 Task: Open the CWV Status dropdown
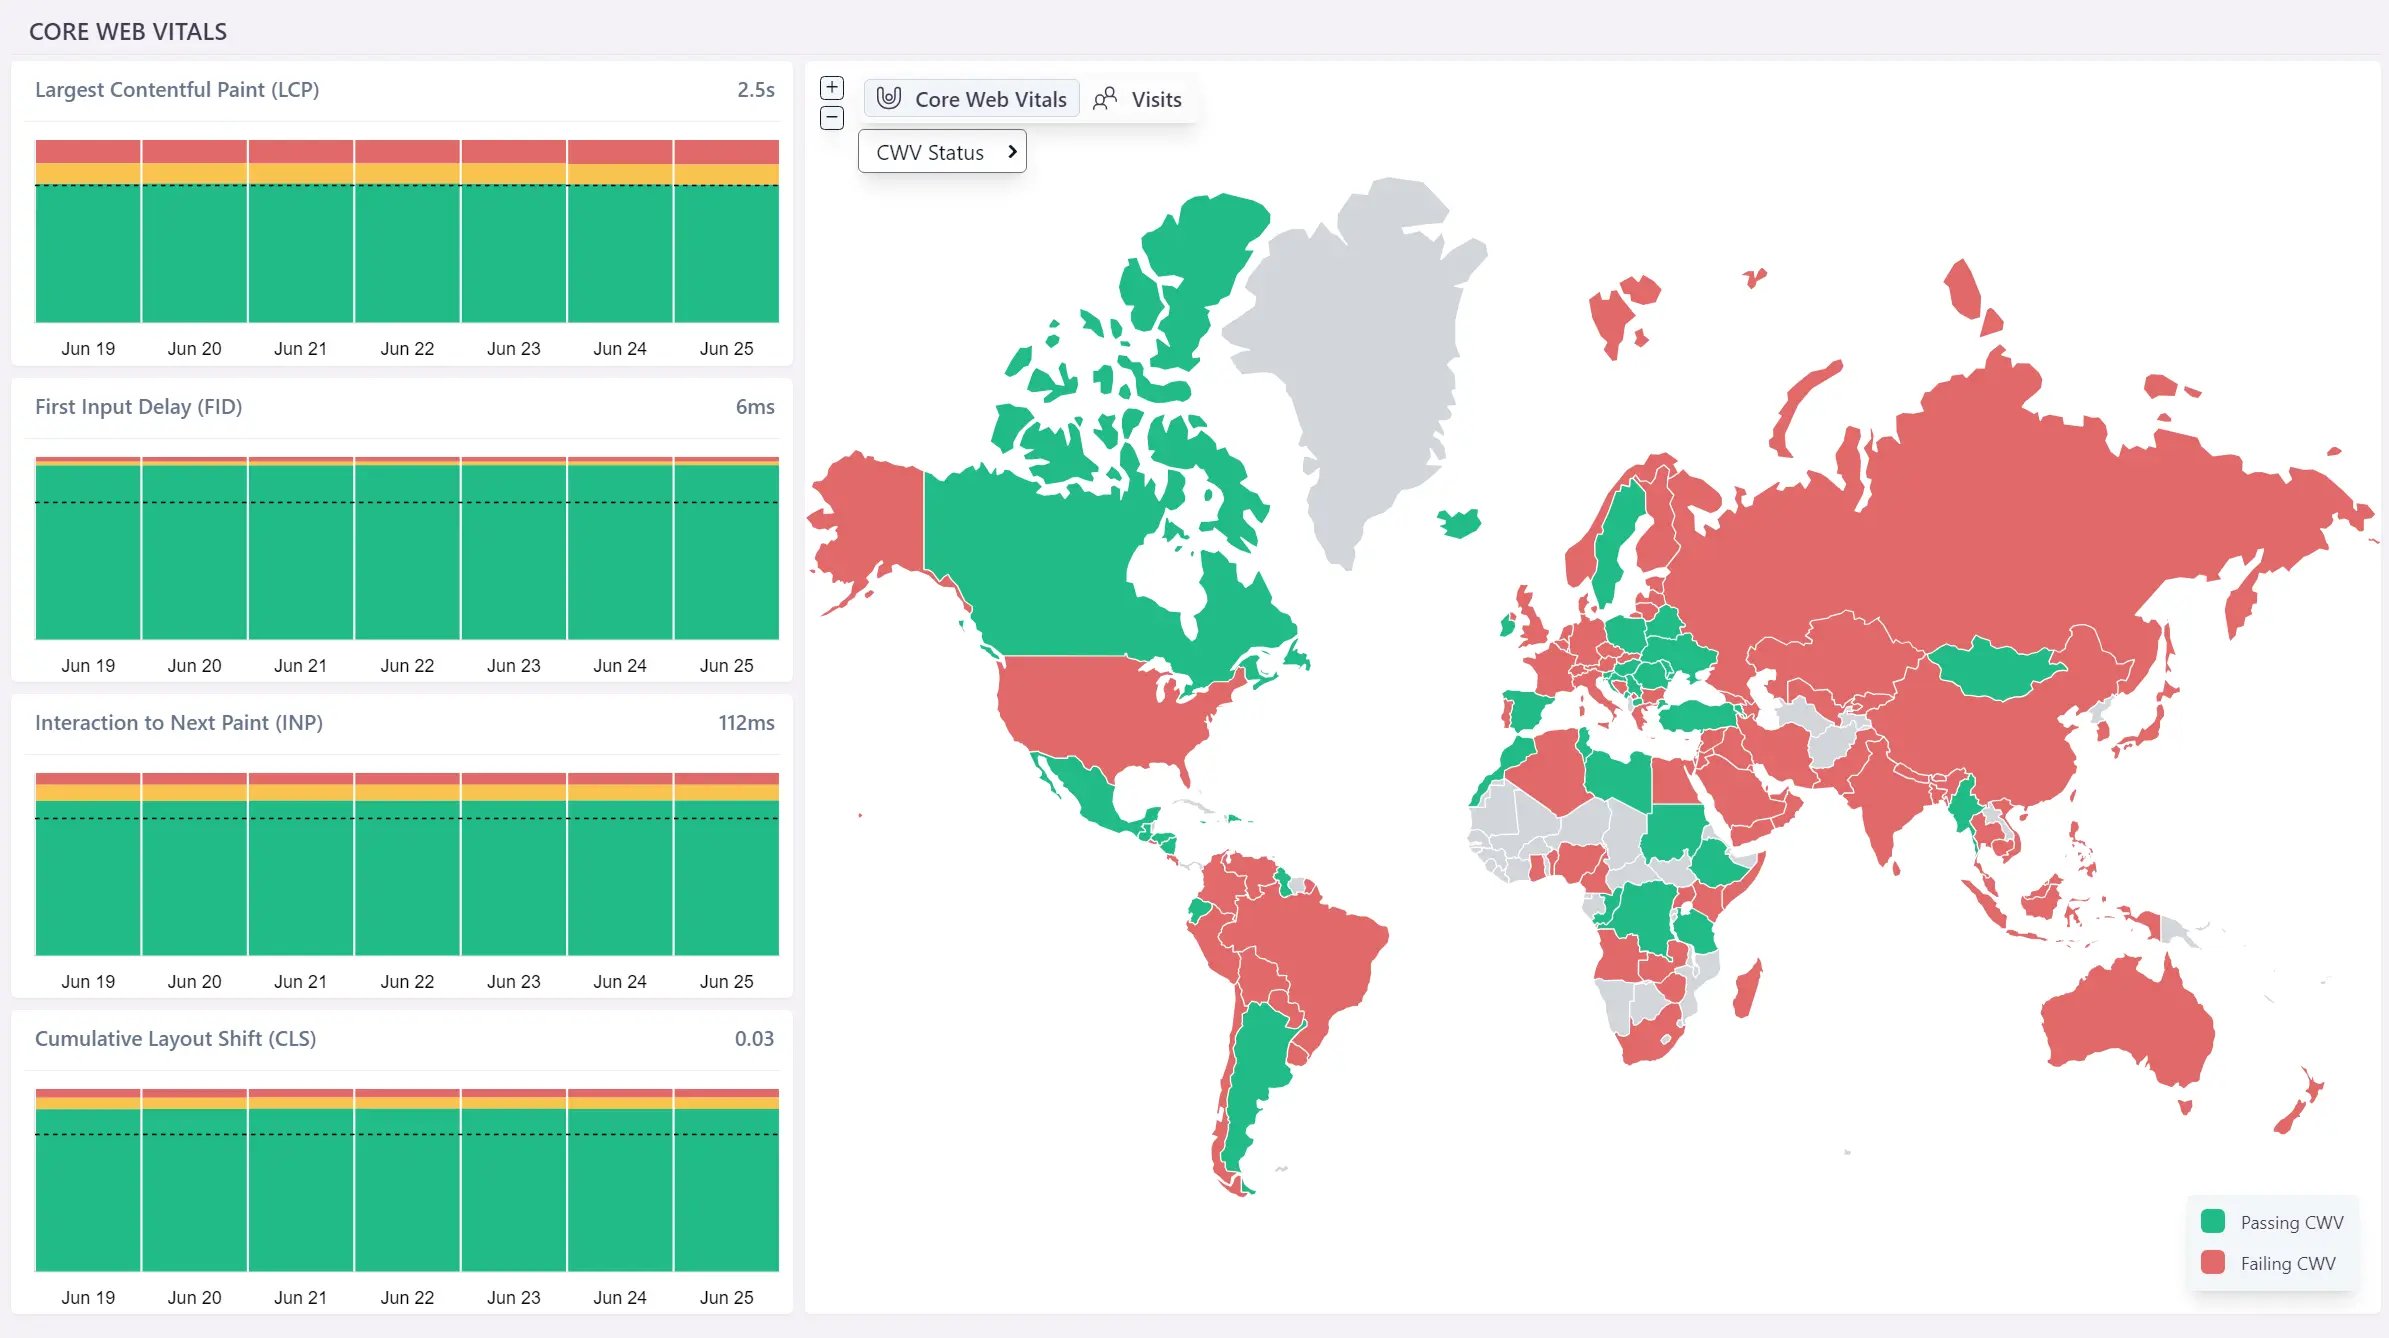tap(942, 152)
